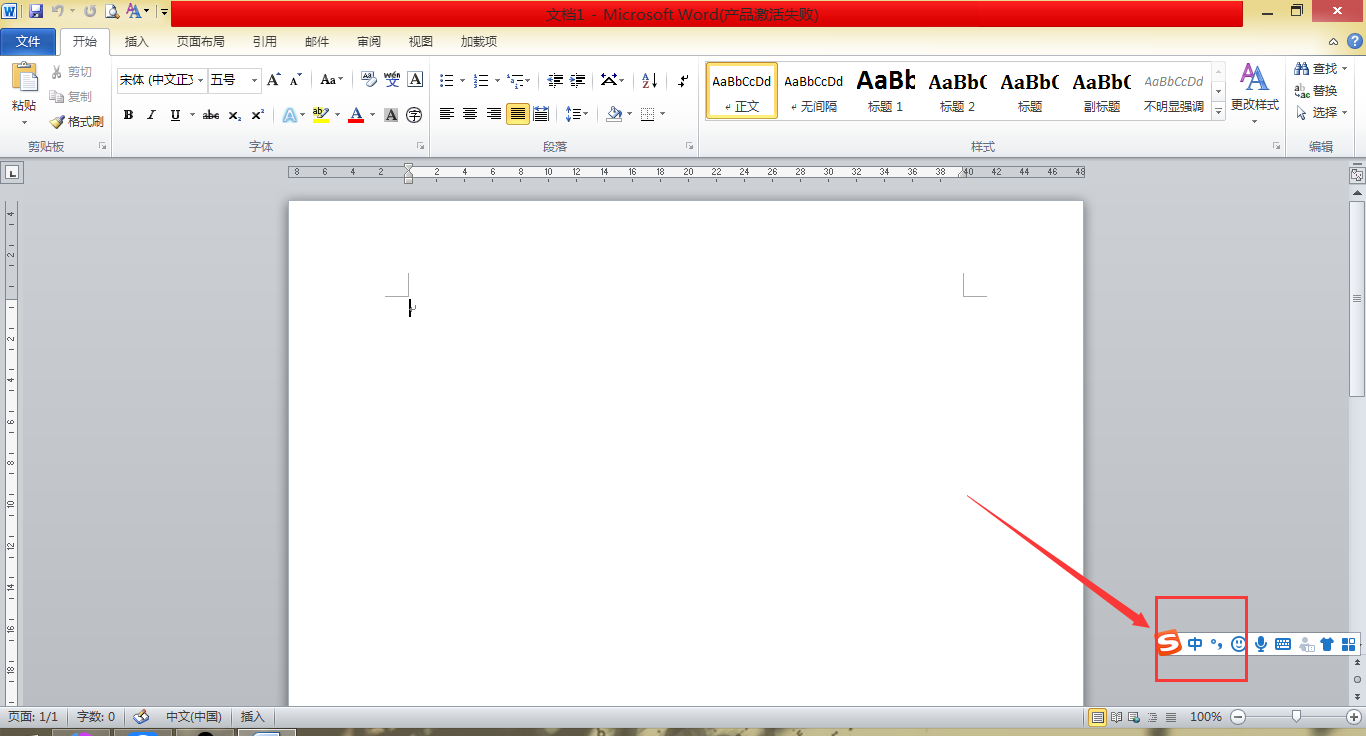The image size is (1366, 736).
Task: Save the document from Quick Access toolbar
Action: [x=36, y=11]
